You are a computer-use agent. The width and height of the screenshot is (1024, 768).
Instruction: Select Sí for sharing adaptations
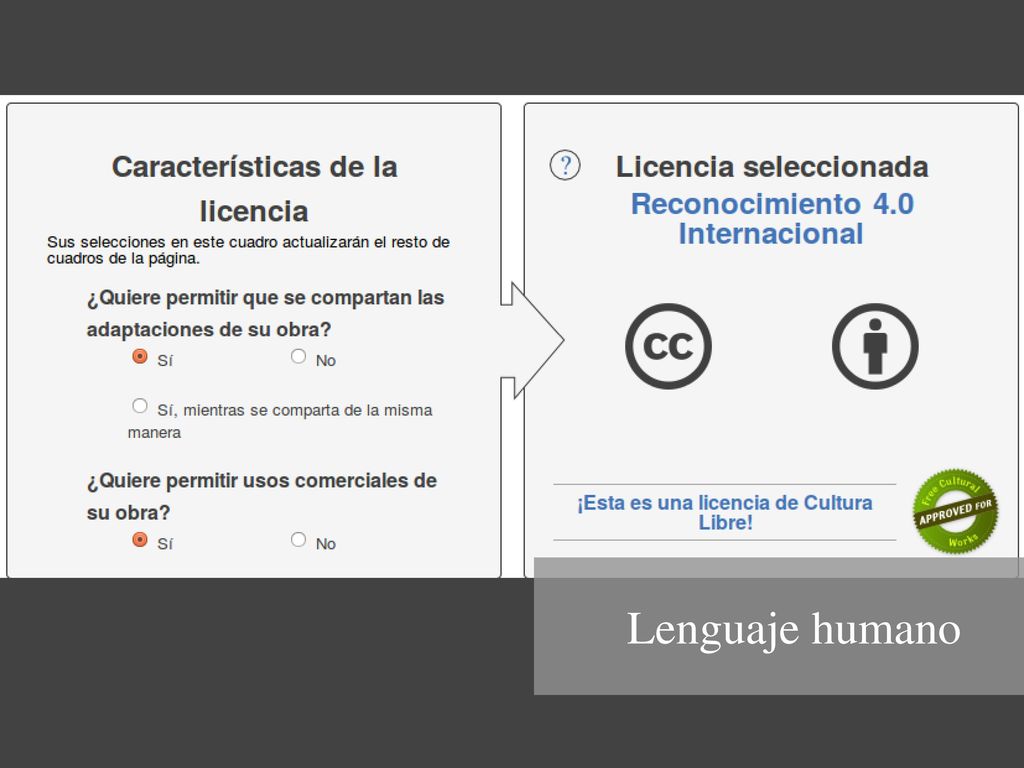(x=140, y=357)
